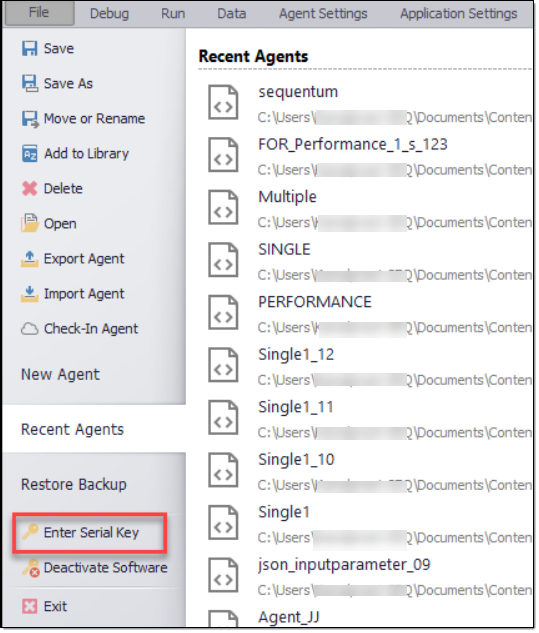This screenshot has width=539, height=633.
Task: Open the Application Settings tab
Action: (459, 14)
